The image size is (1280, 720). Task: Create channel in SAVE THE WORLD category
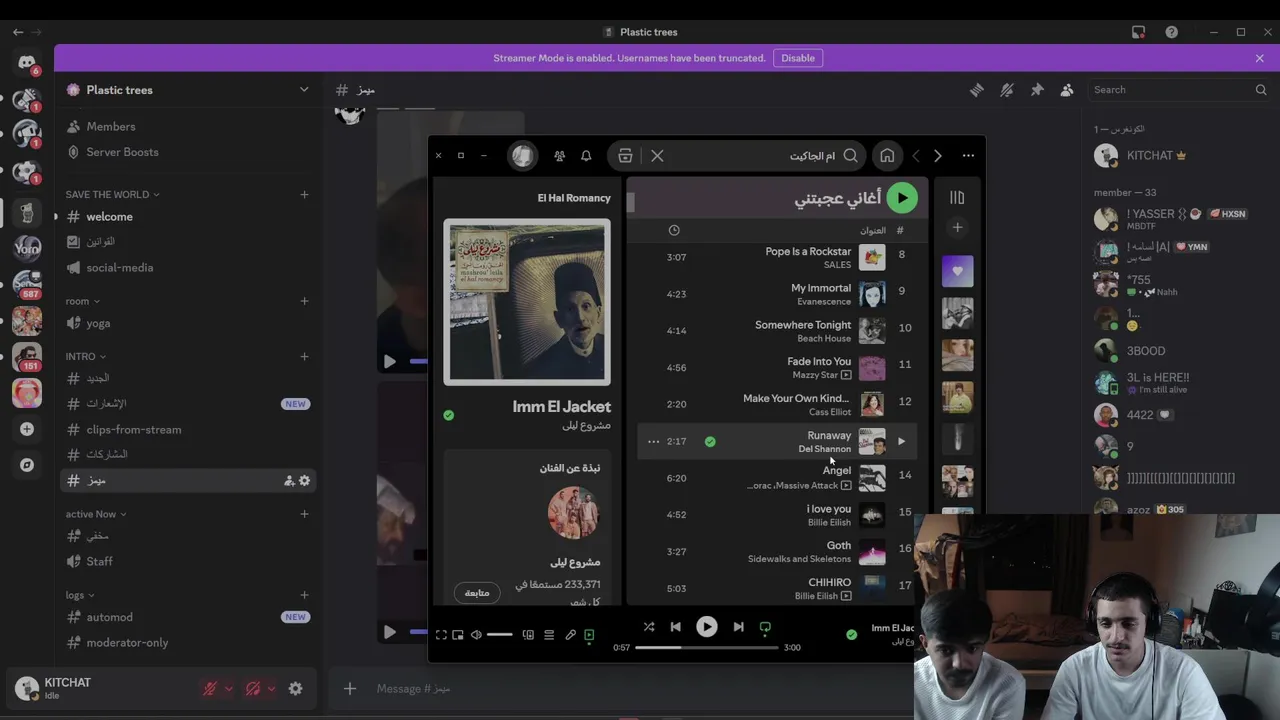click(304, 194)
